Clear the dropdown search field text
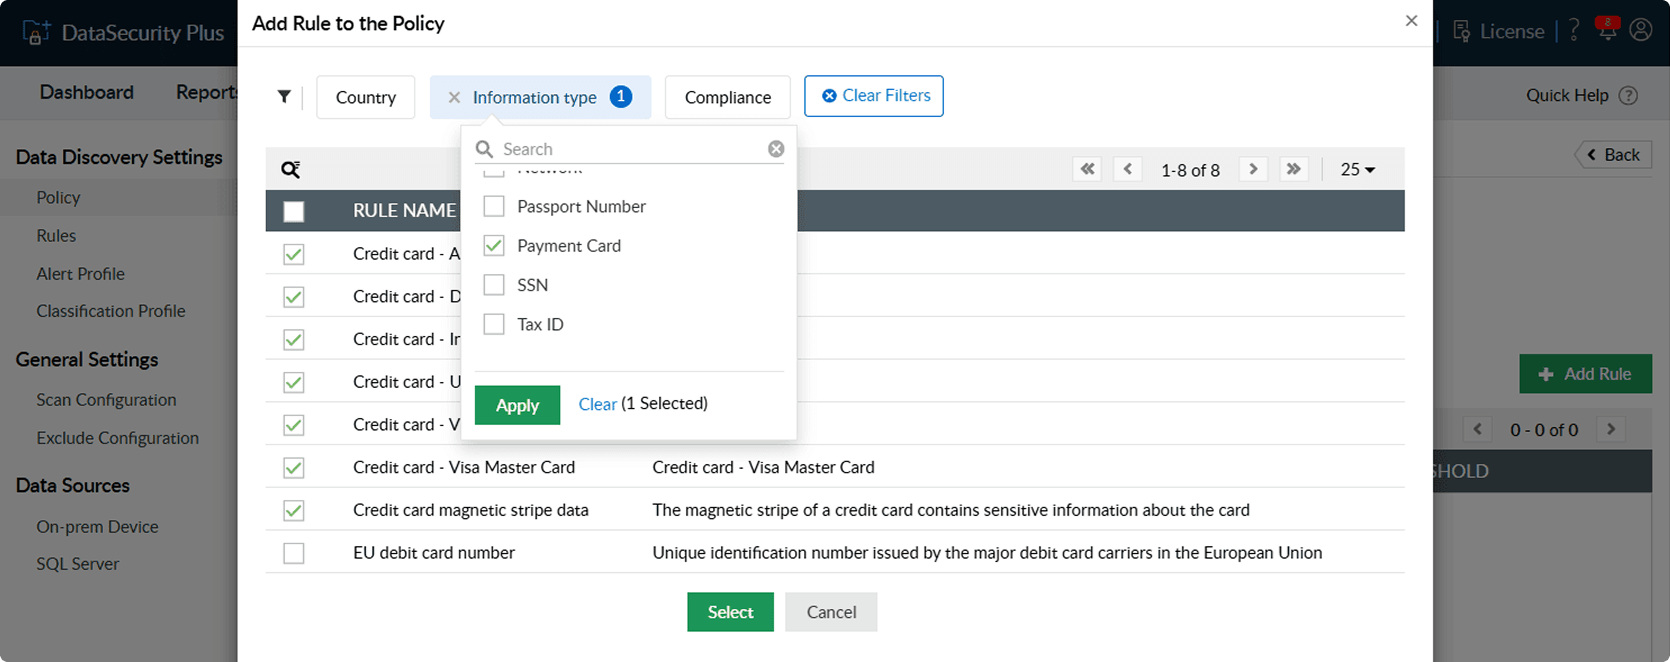1670x662 pixels. [x=776, y=149]
